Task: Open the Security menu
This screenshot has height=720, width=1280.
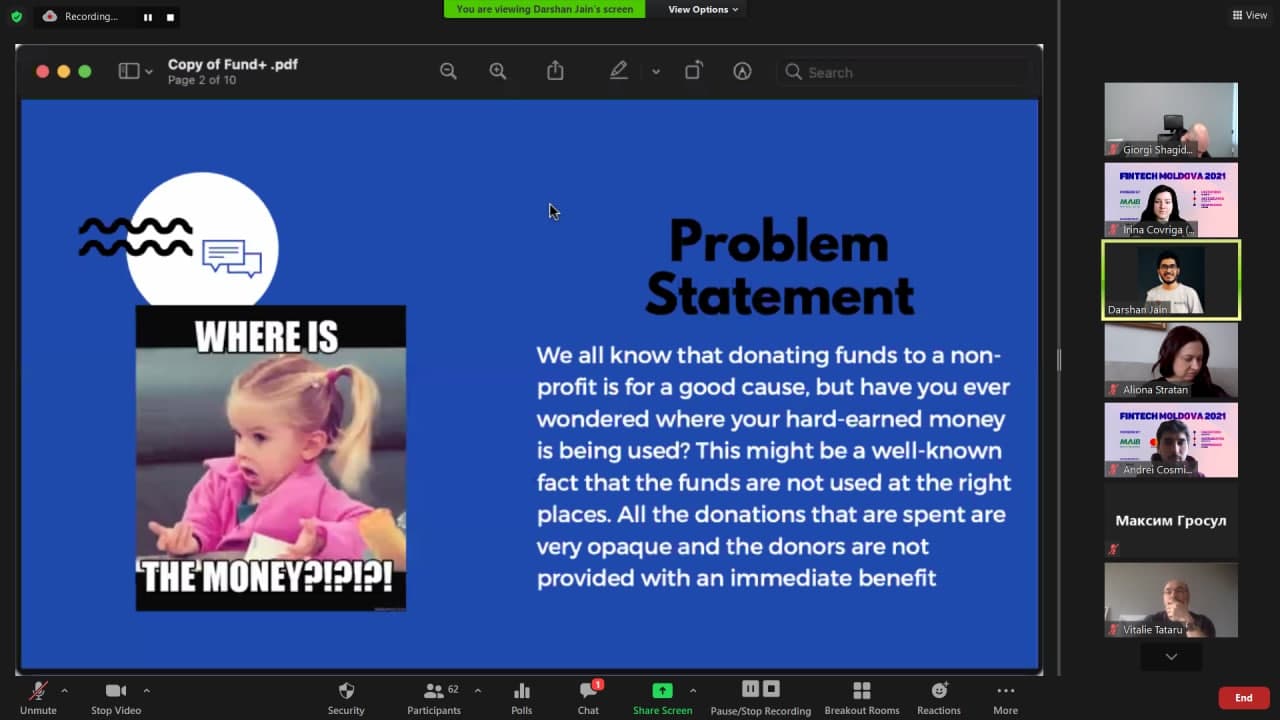Action: click(346, 697)
